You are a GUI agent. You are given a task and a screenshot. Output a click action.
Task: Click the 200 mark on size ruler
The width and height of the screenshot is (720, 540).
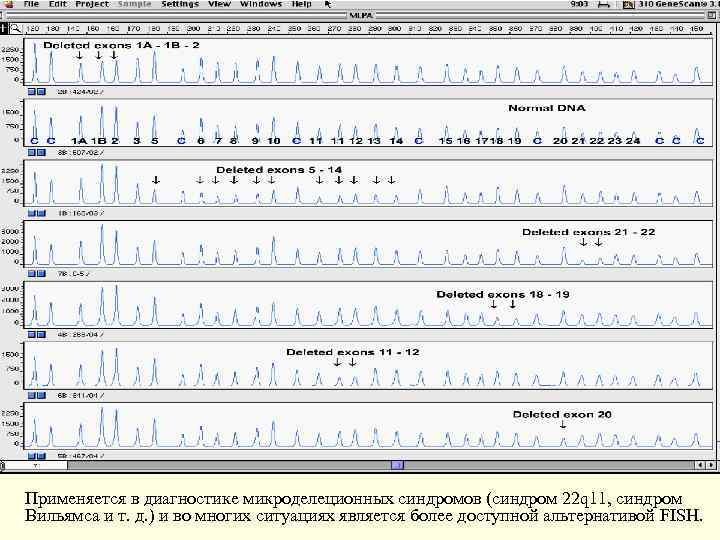tap(193, 28)
